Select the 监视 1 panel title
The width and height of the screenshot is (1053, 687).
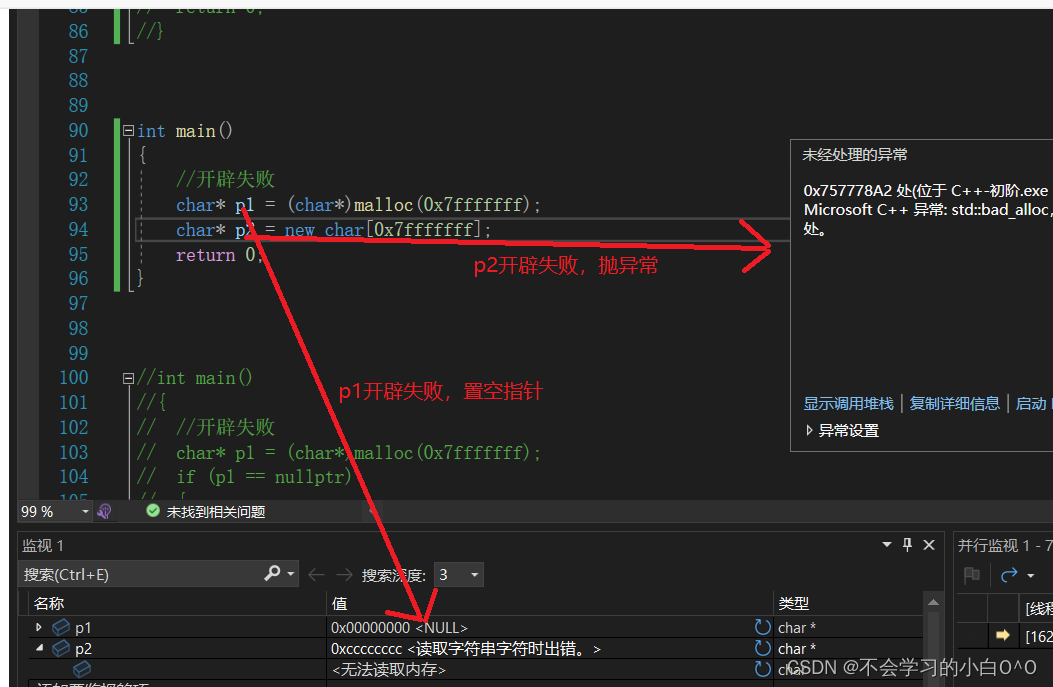click(x=42, y=545)
